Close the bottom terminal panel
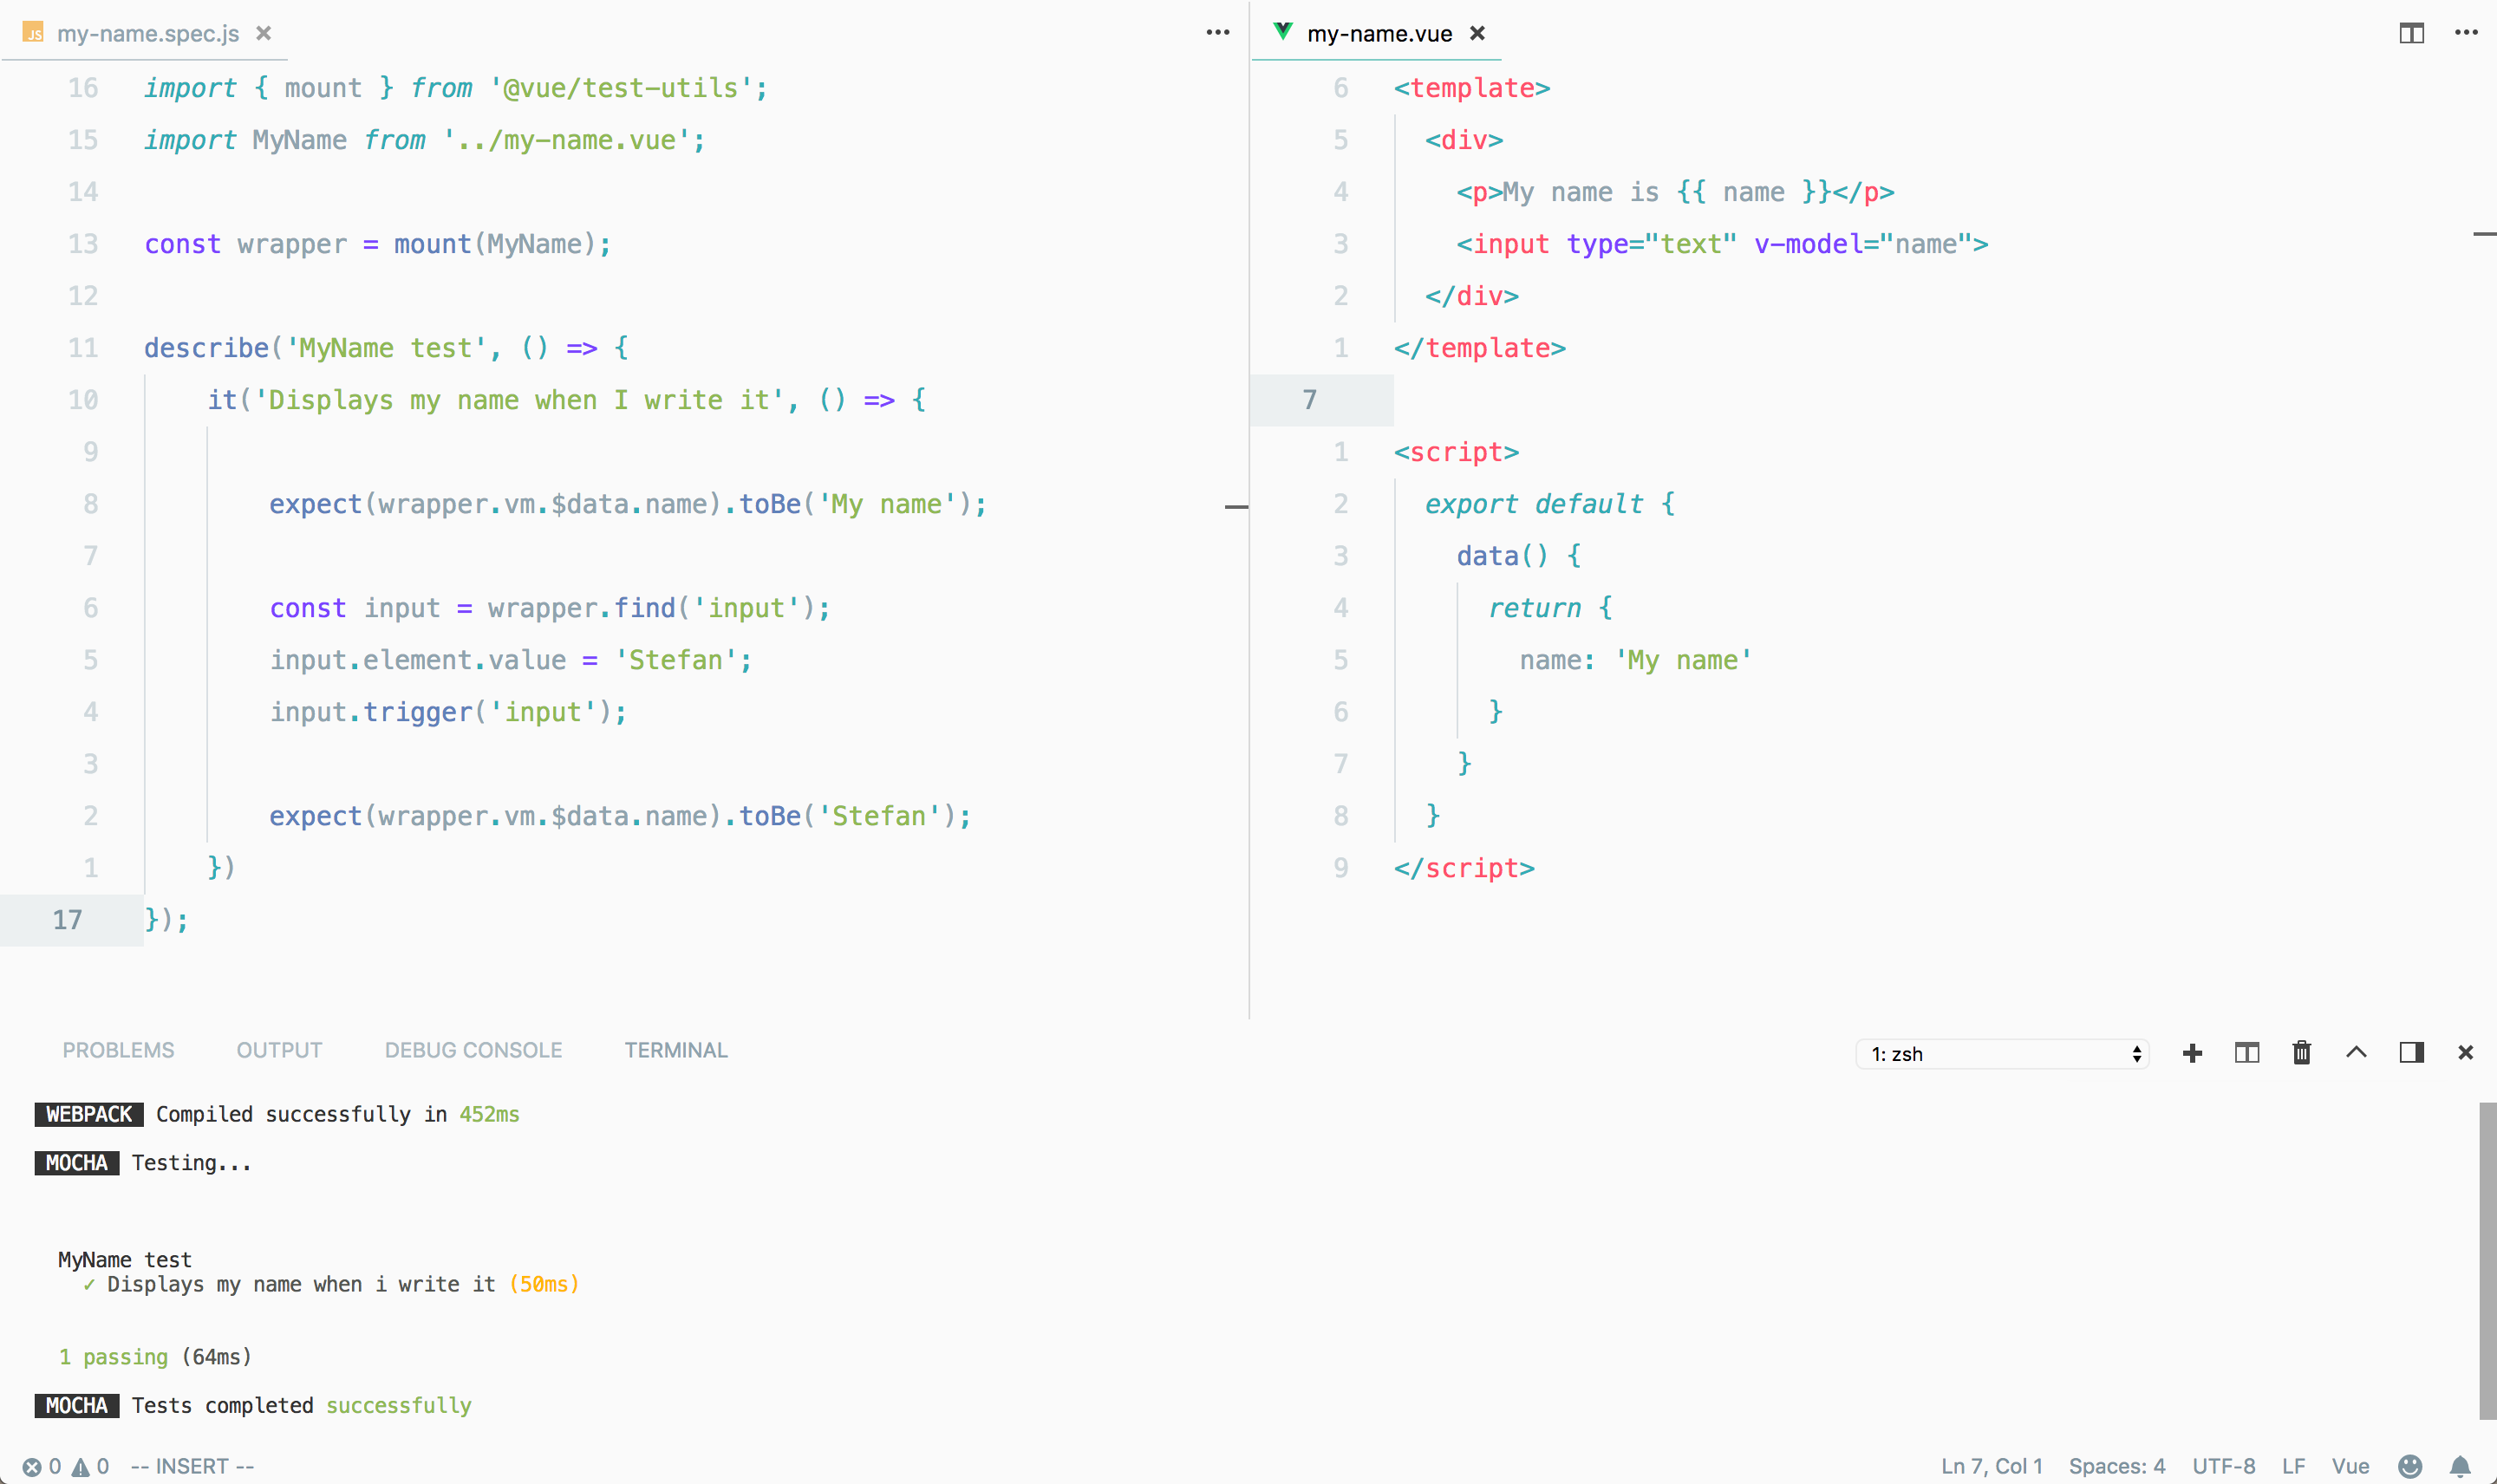Image resolution: width=2497 pixels, height=1484 pixels. pyautogui.click(x=2465, y=1053)
